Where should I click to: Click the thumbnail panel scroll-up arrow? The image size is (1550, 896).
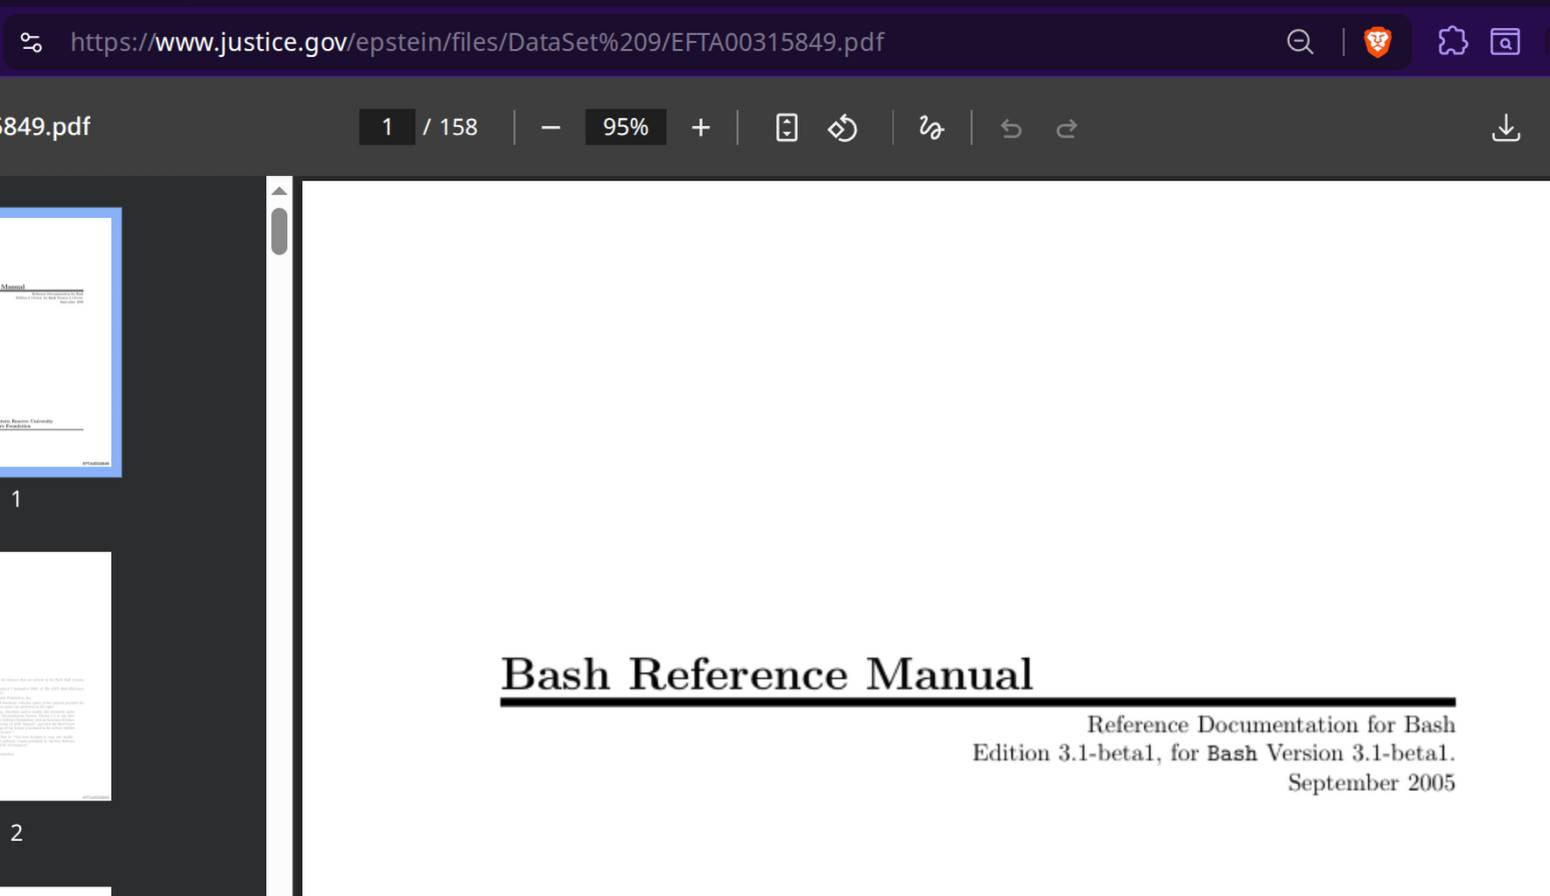click(279, 191)
